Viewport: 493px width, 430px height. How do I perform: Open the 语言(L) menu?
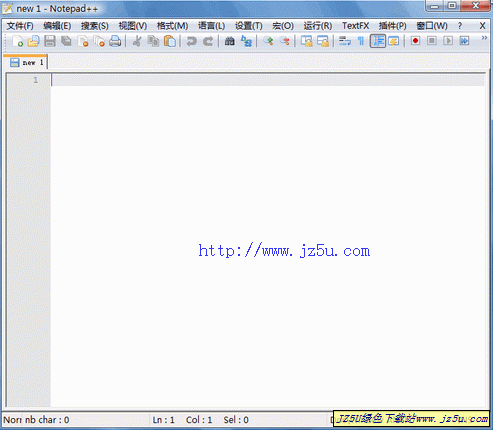coord(211,26)
